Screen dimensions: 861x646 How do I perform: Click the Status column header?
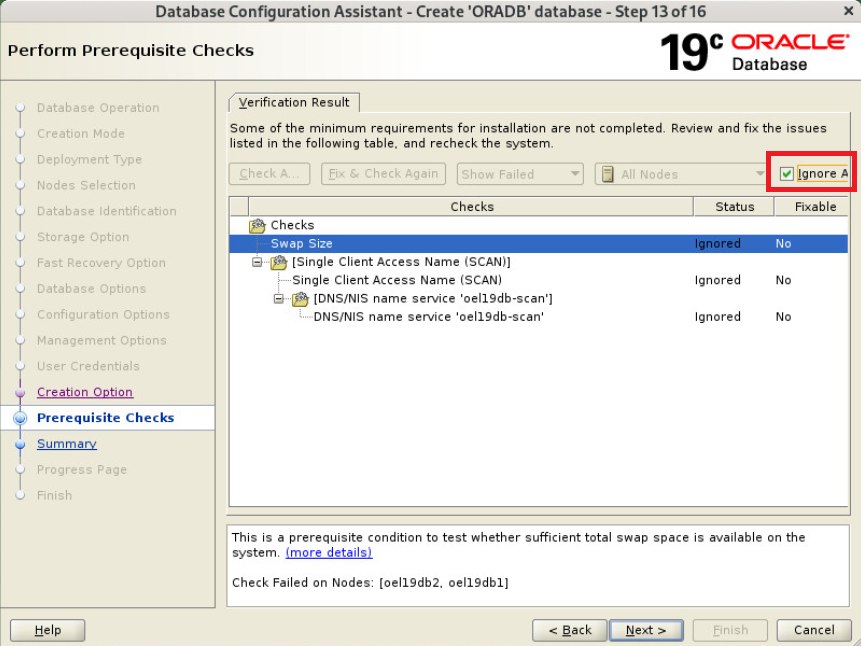734,207
